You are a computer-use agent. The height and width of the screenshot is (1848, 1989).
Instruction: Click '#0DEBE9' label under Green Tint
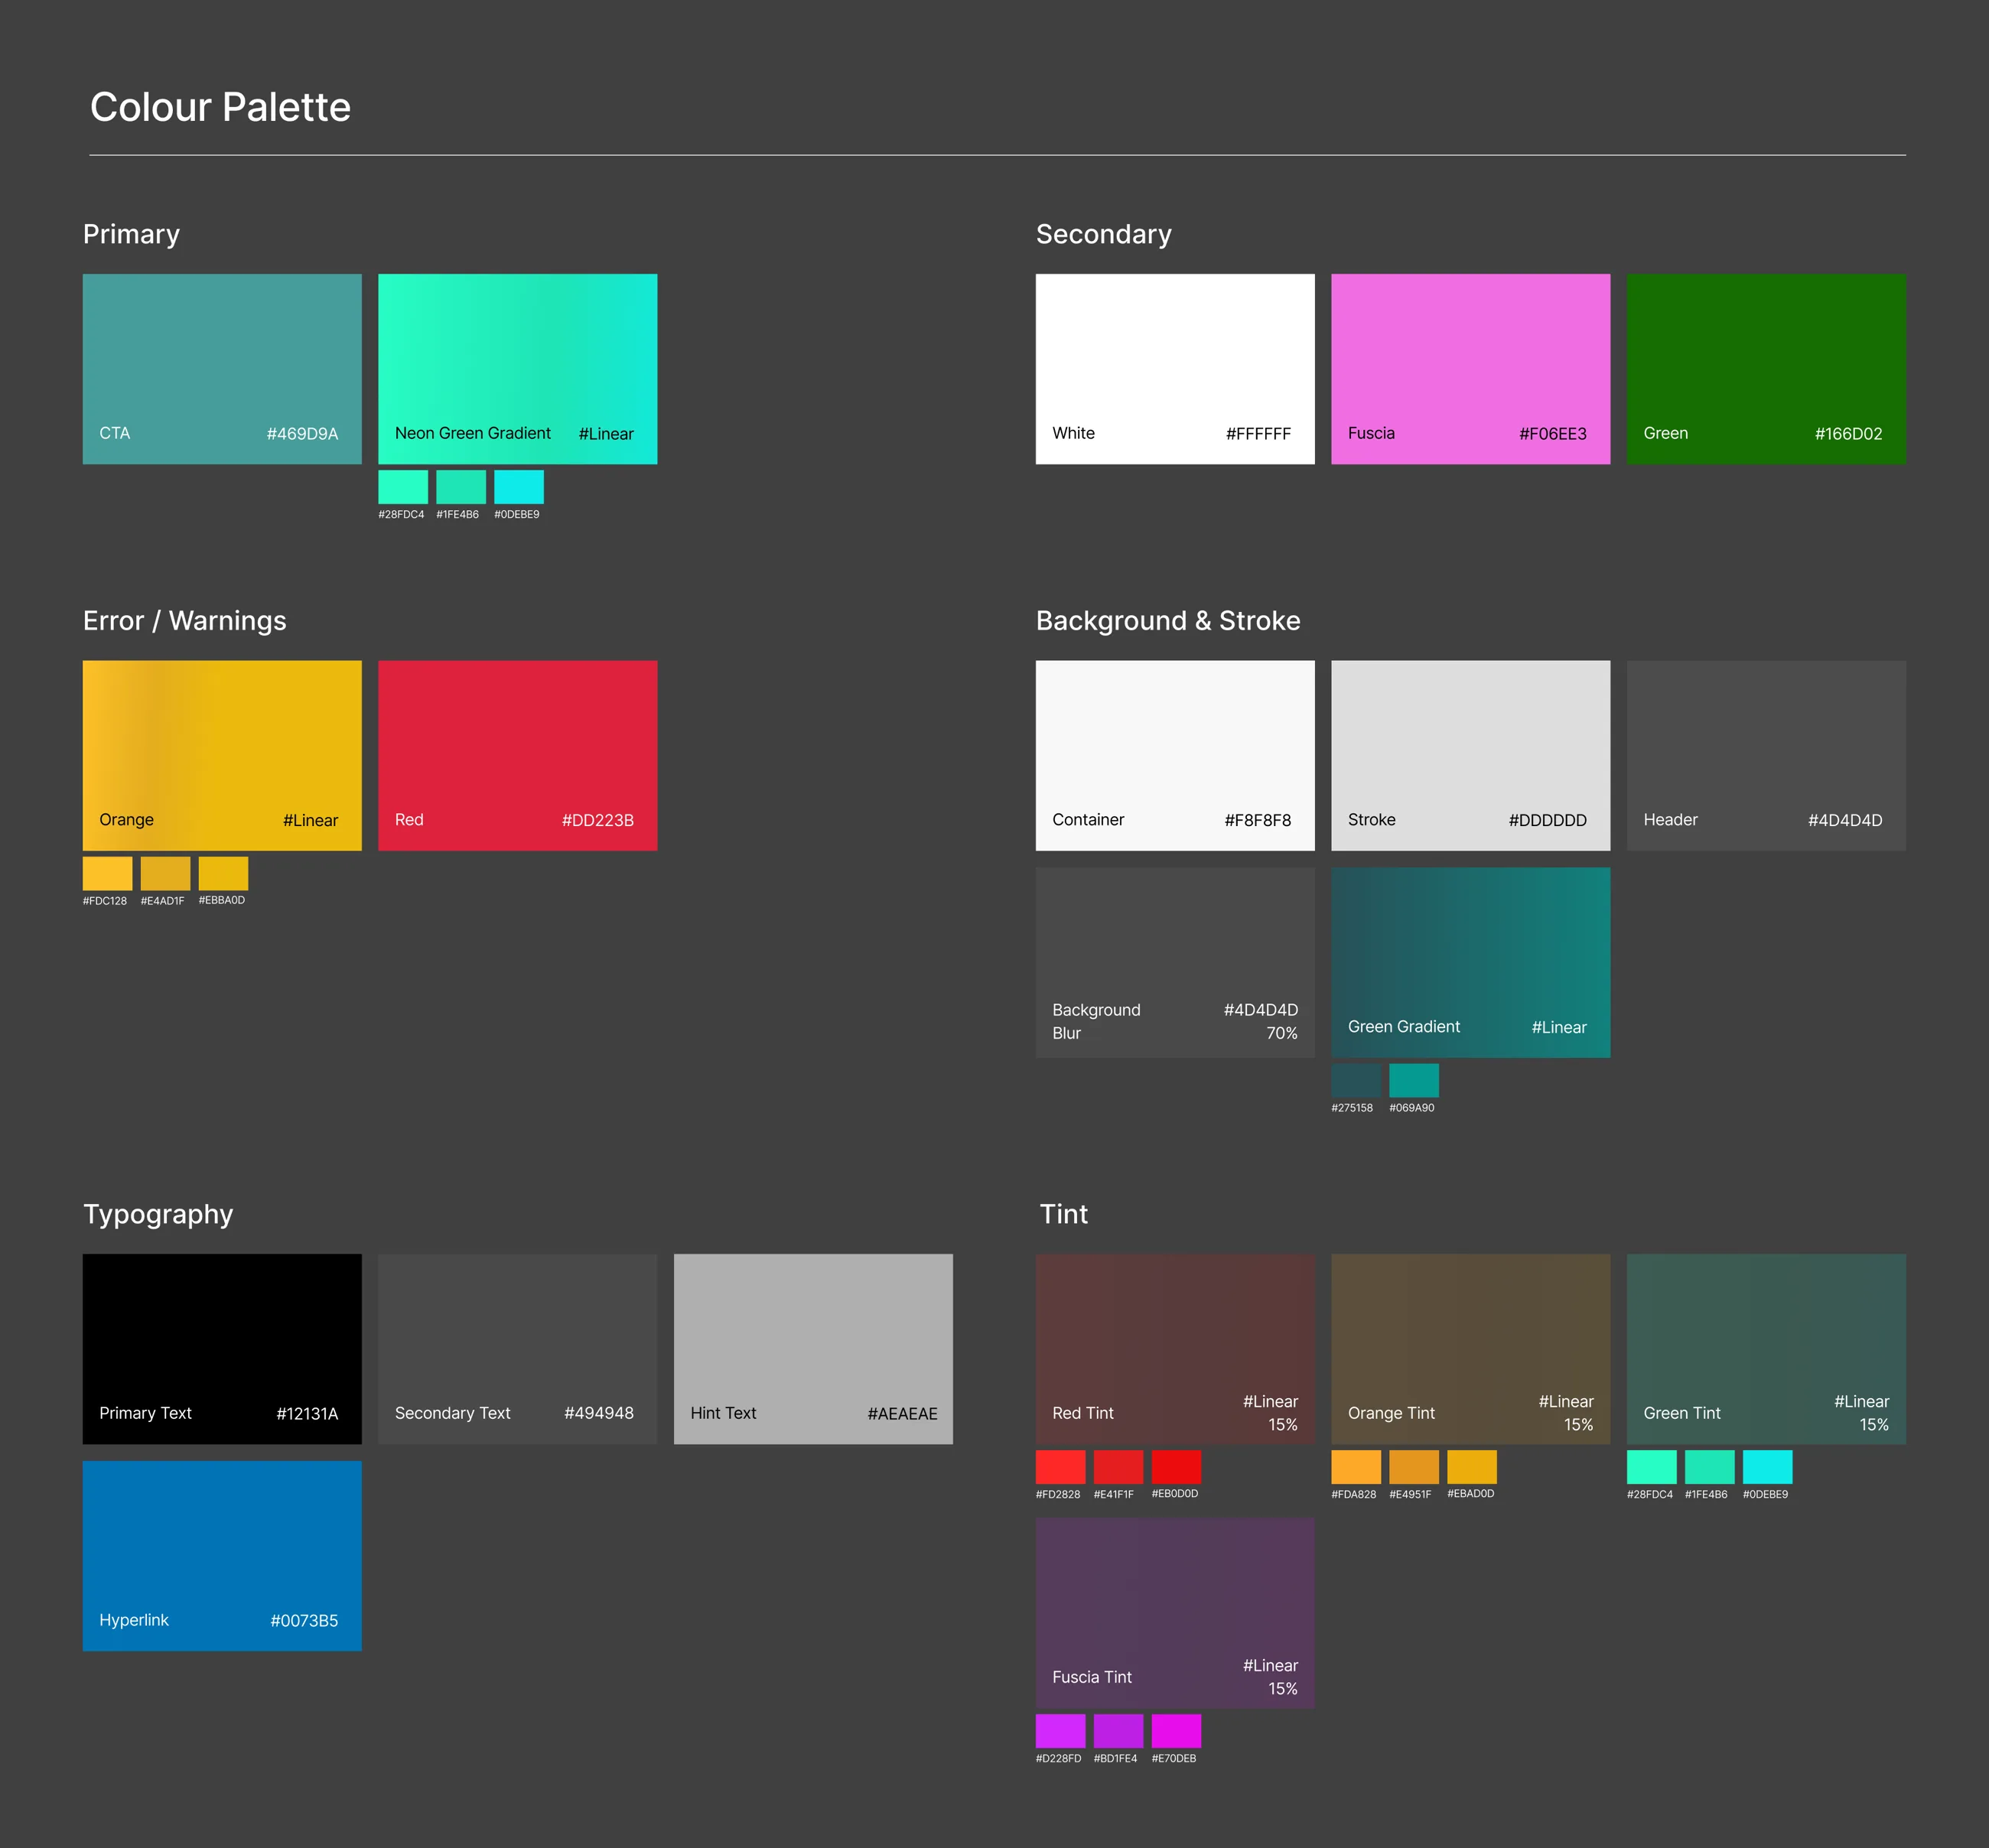1765,1494
